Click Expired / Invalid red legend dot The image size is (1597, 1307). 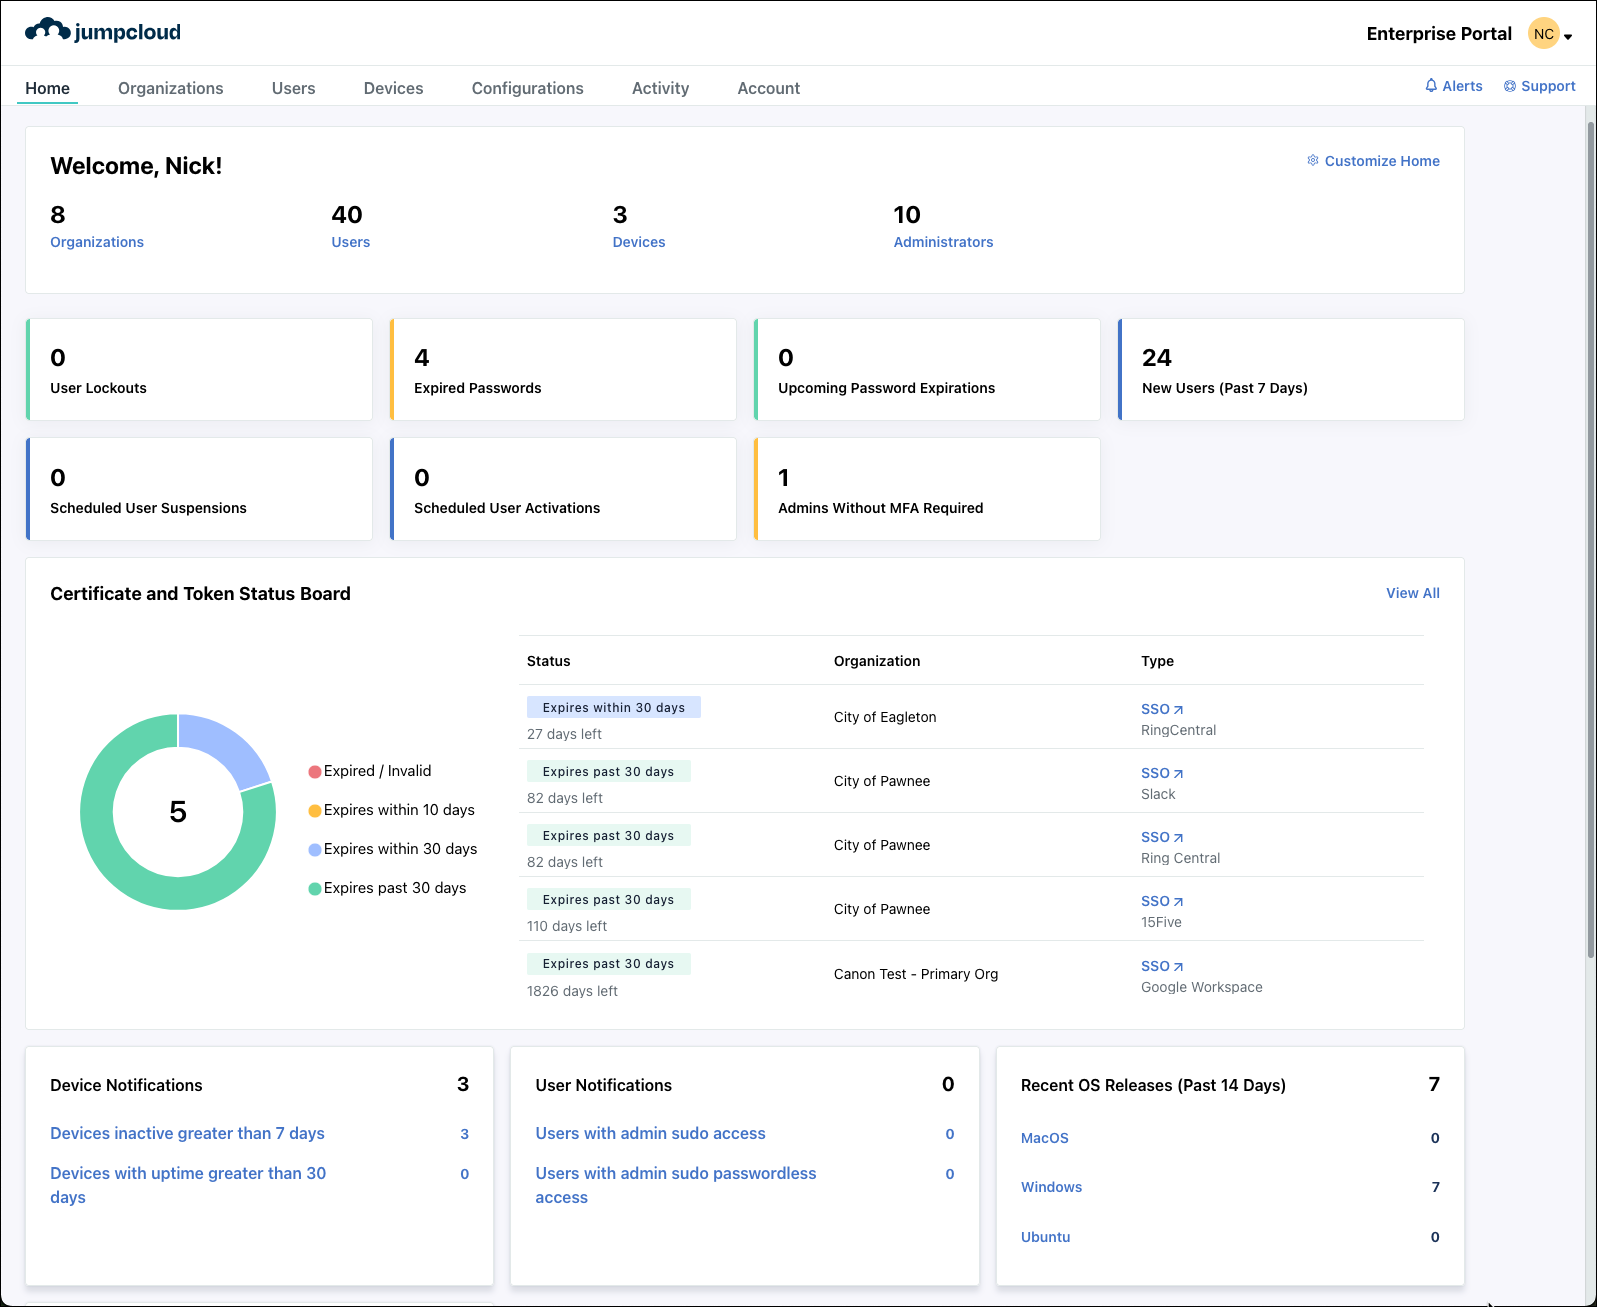click(315, 772)
